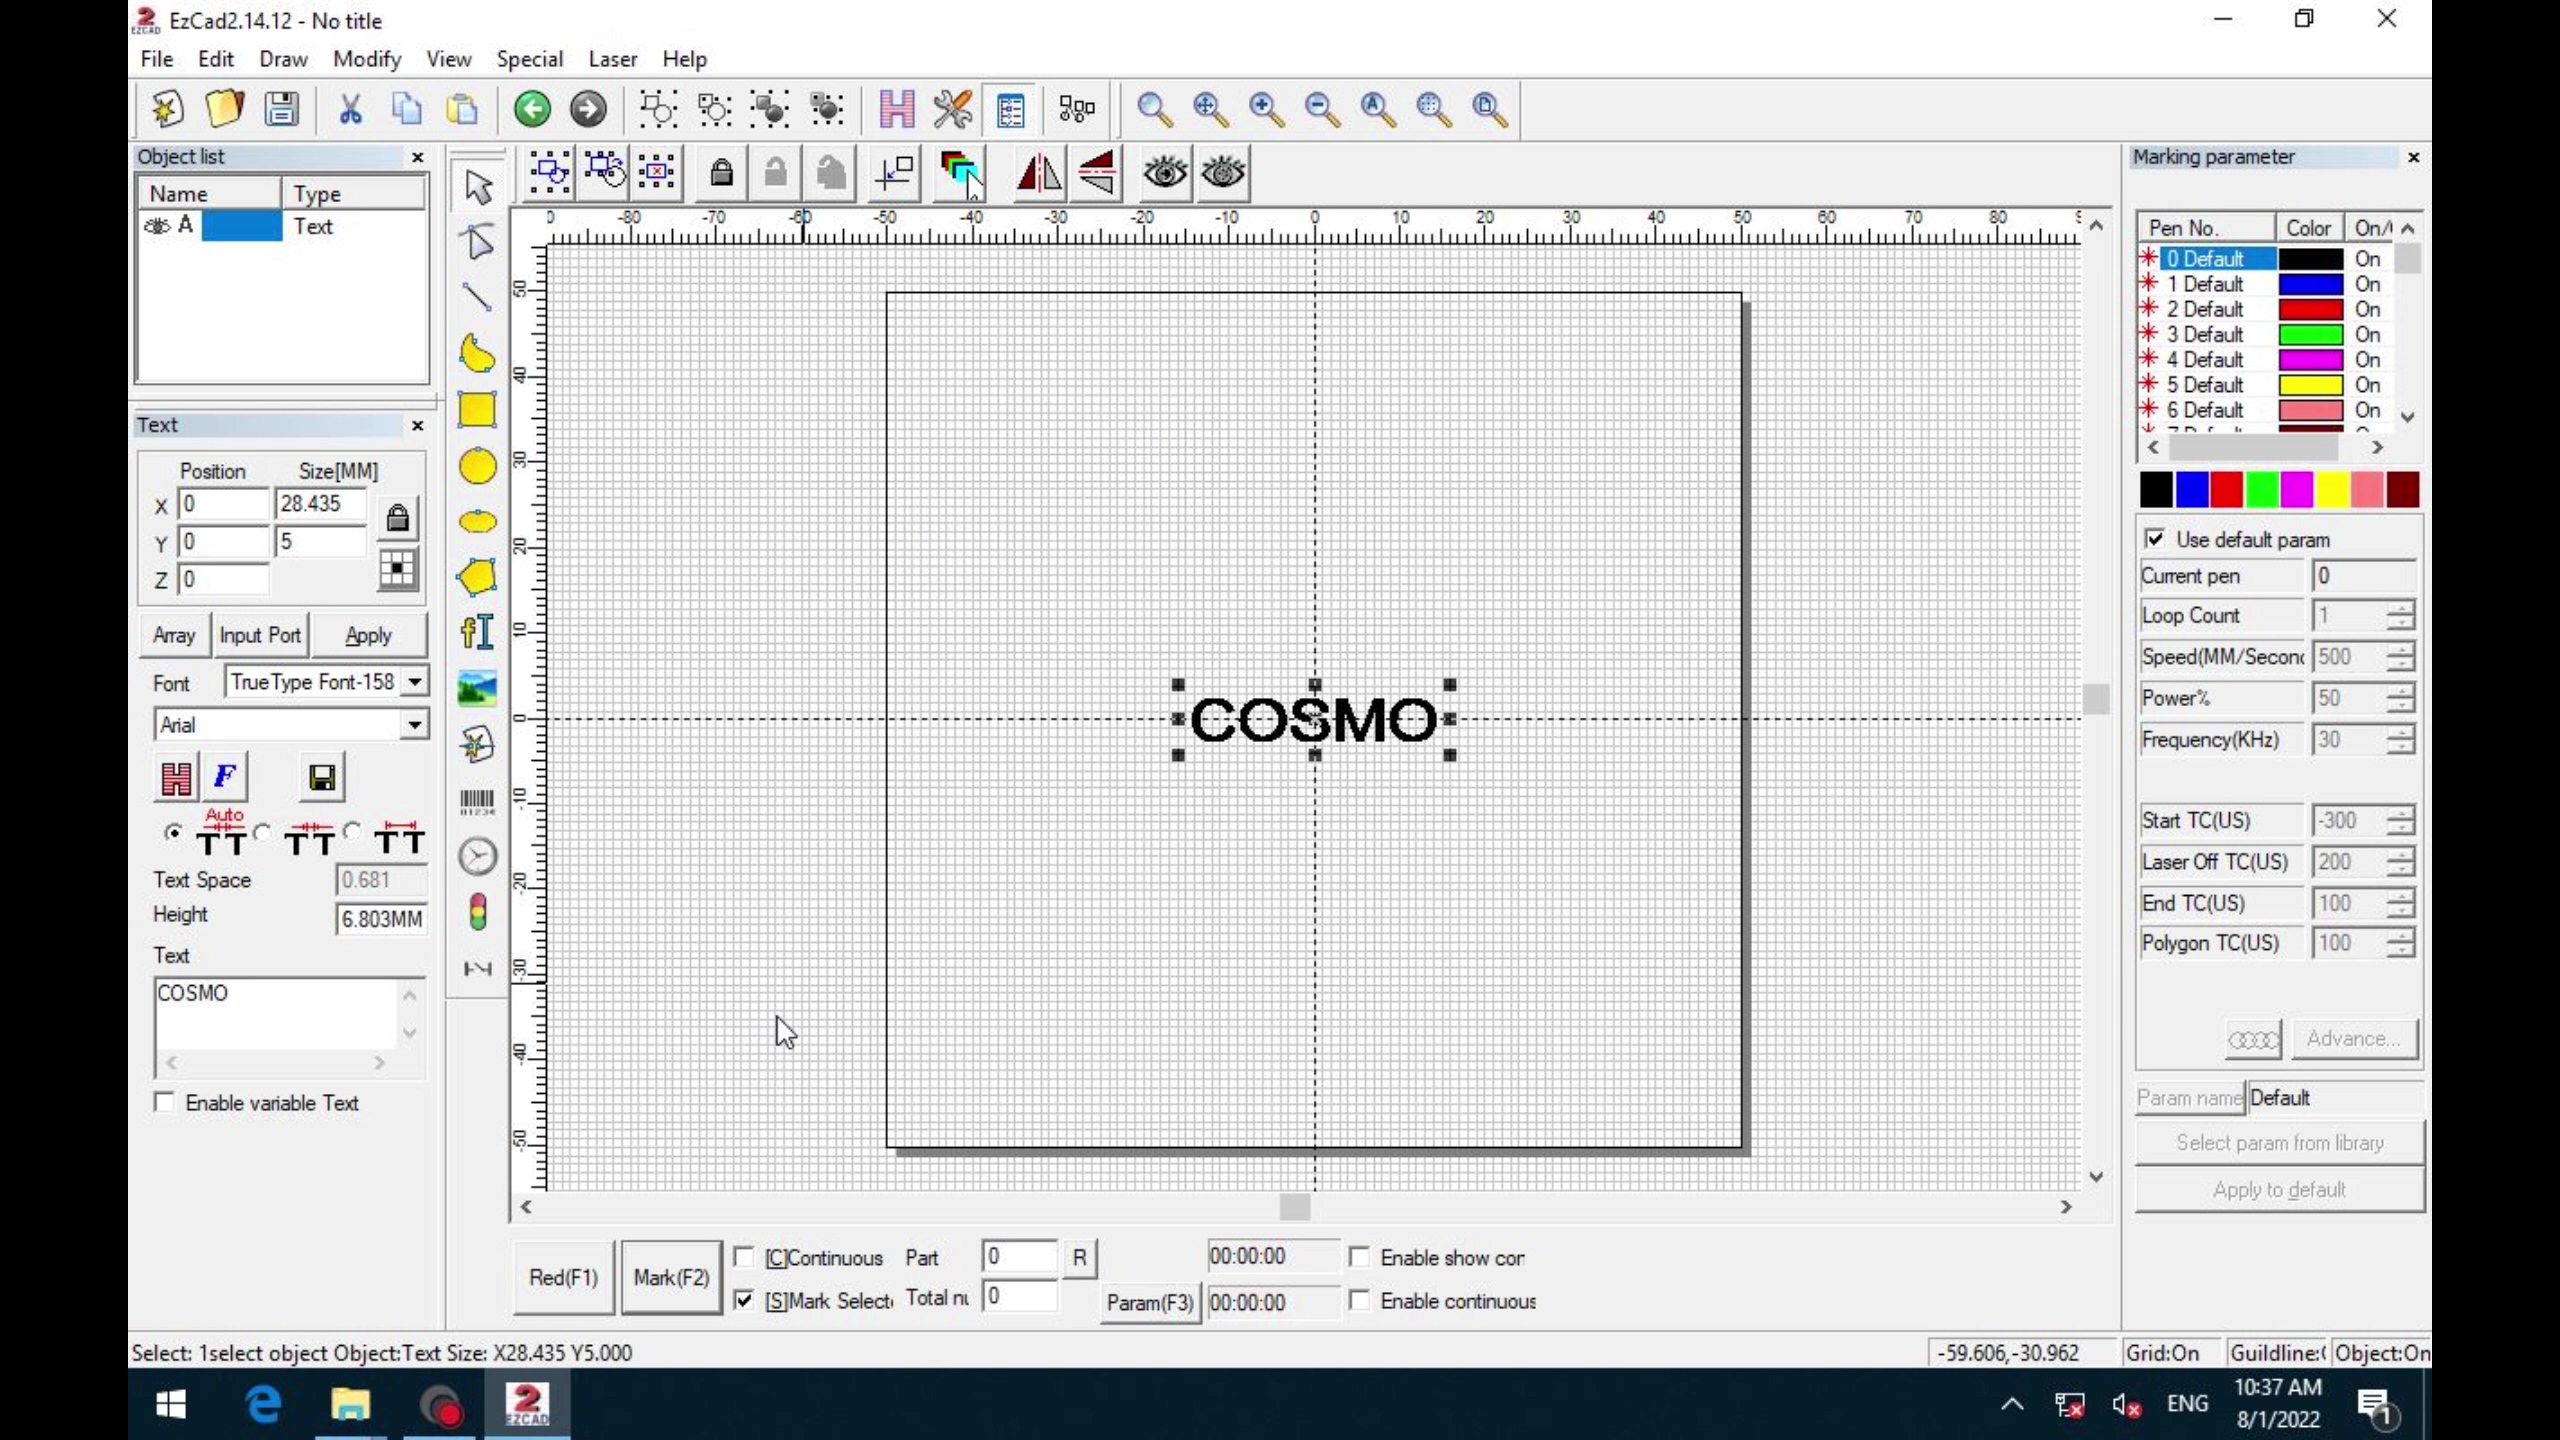
Task: Enable the Continuous marking checkbox
Action: (x=744, y=1257)
